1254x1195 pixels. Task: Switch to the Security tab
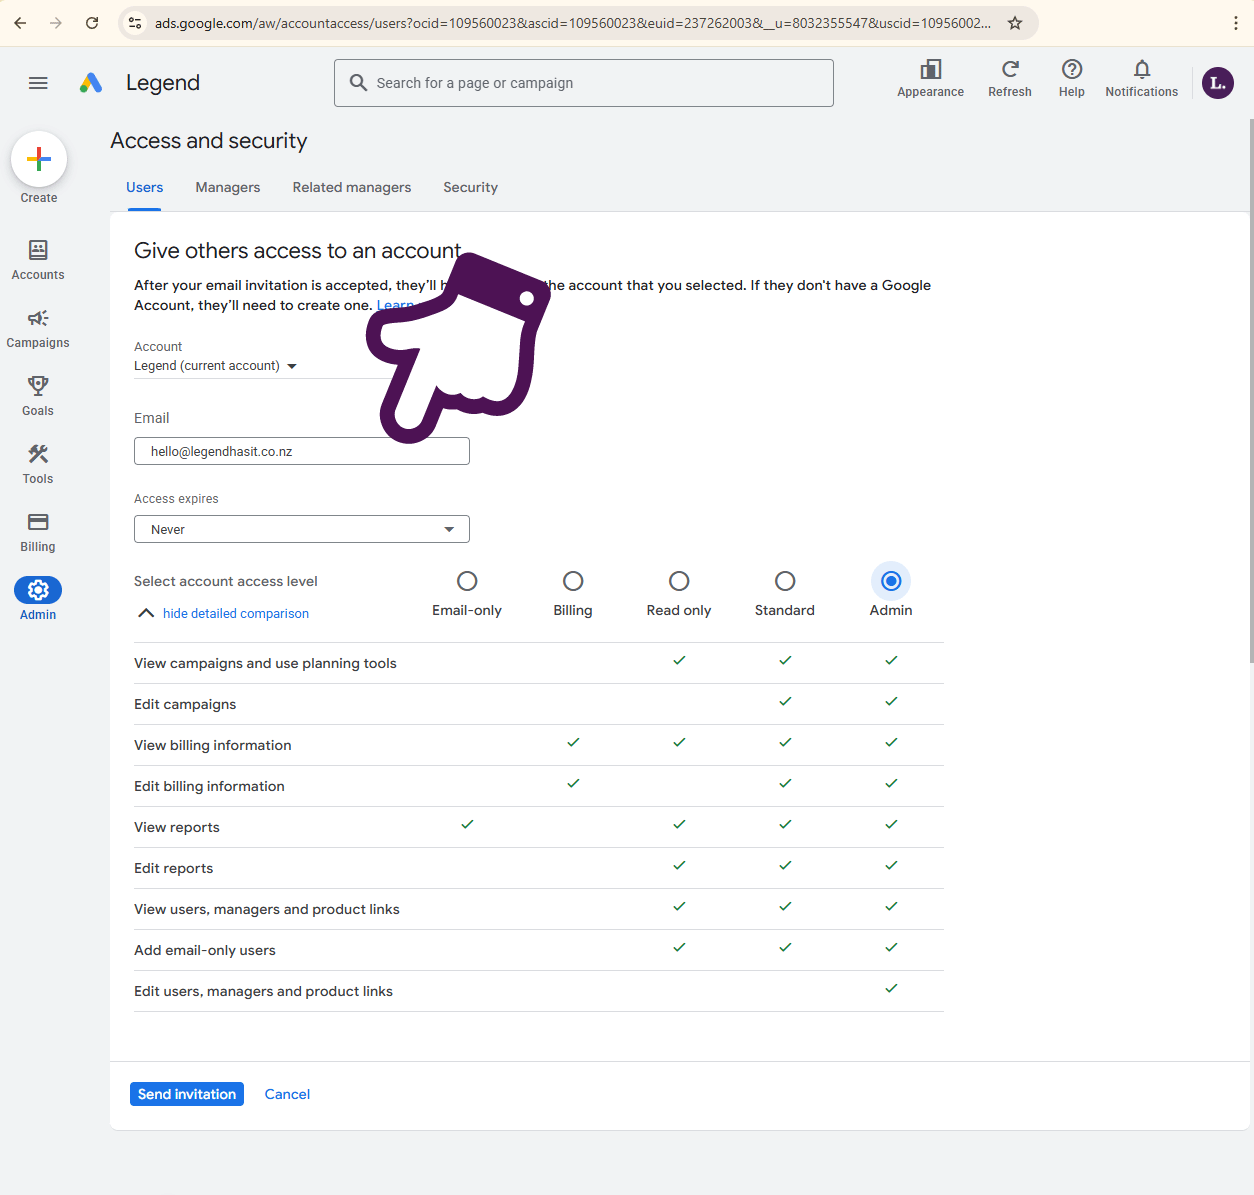(470, 187)
